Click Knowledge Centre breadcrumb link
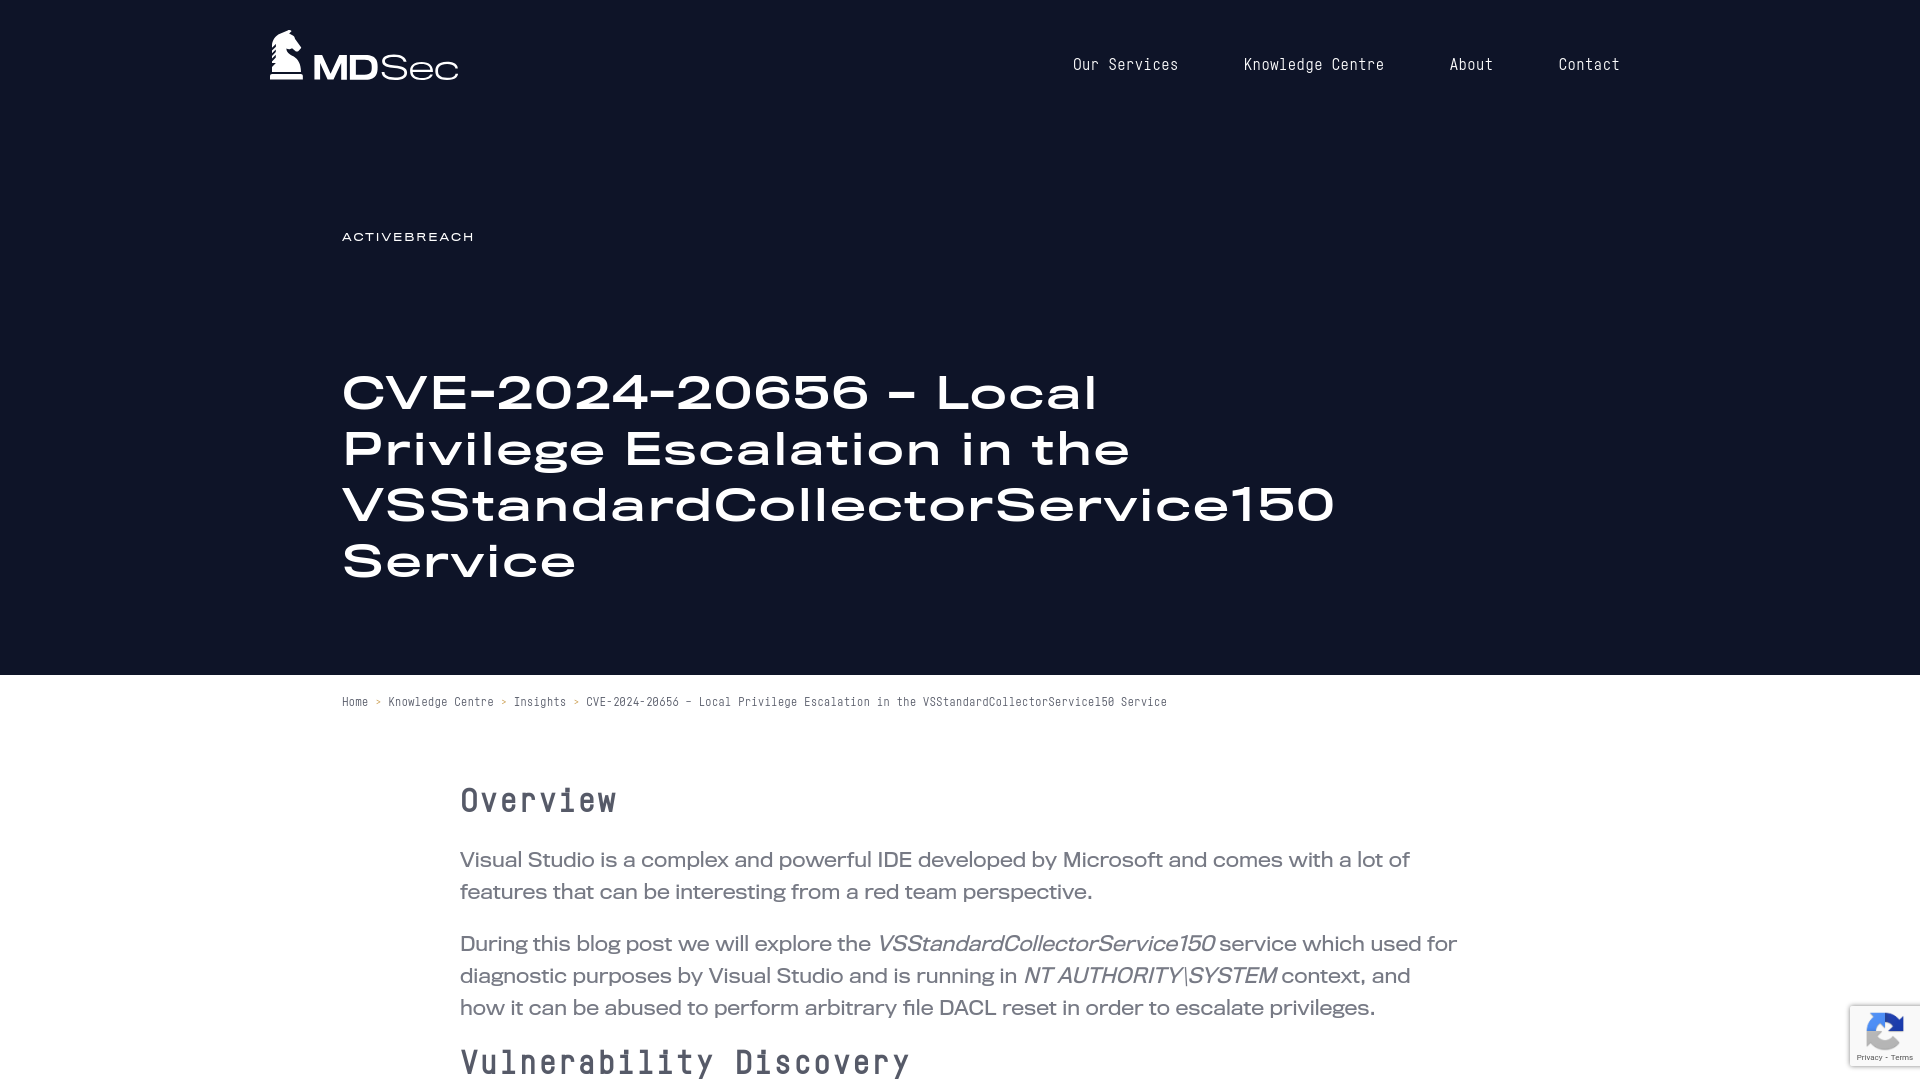The image size is (1920, 1080). 440,702
